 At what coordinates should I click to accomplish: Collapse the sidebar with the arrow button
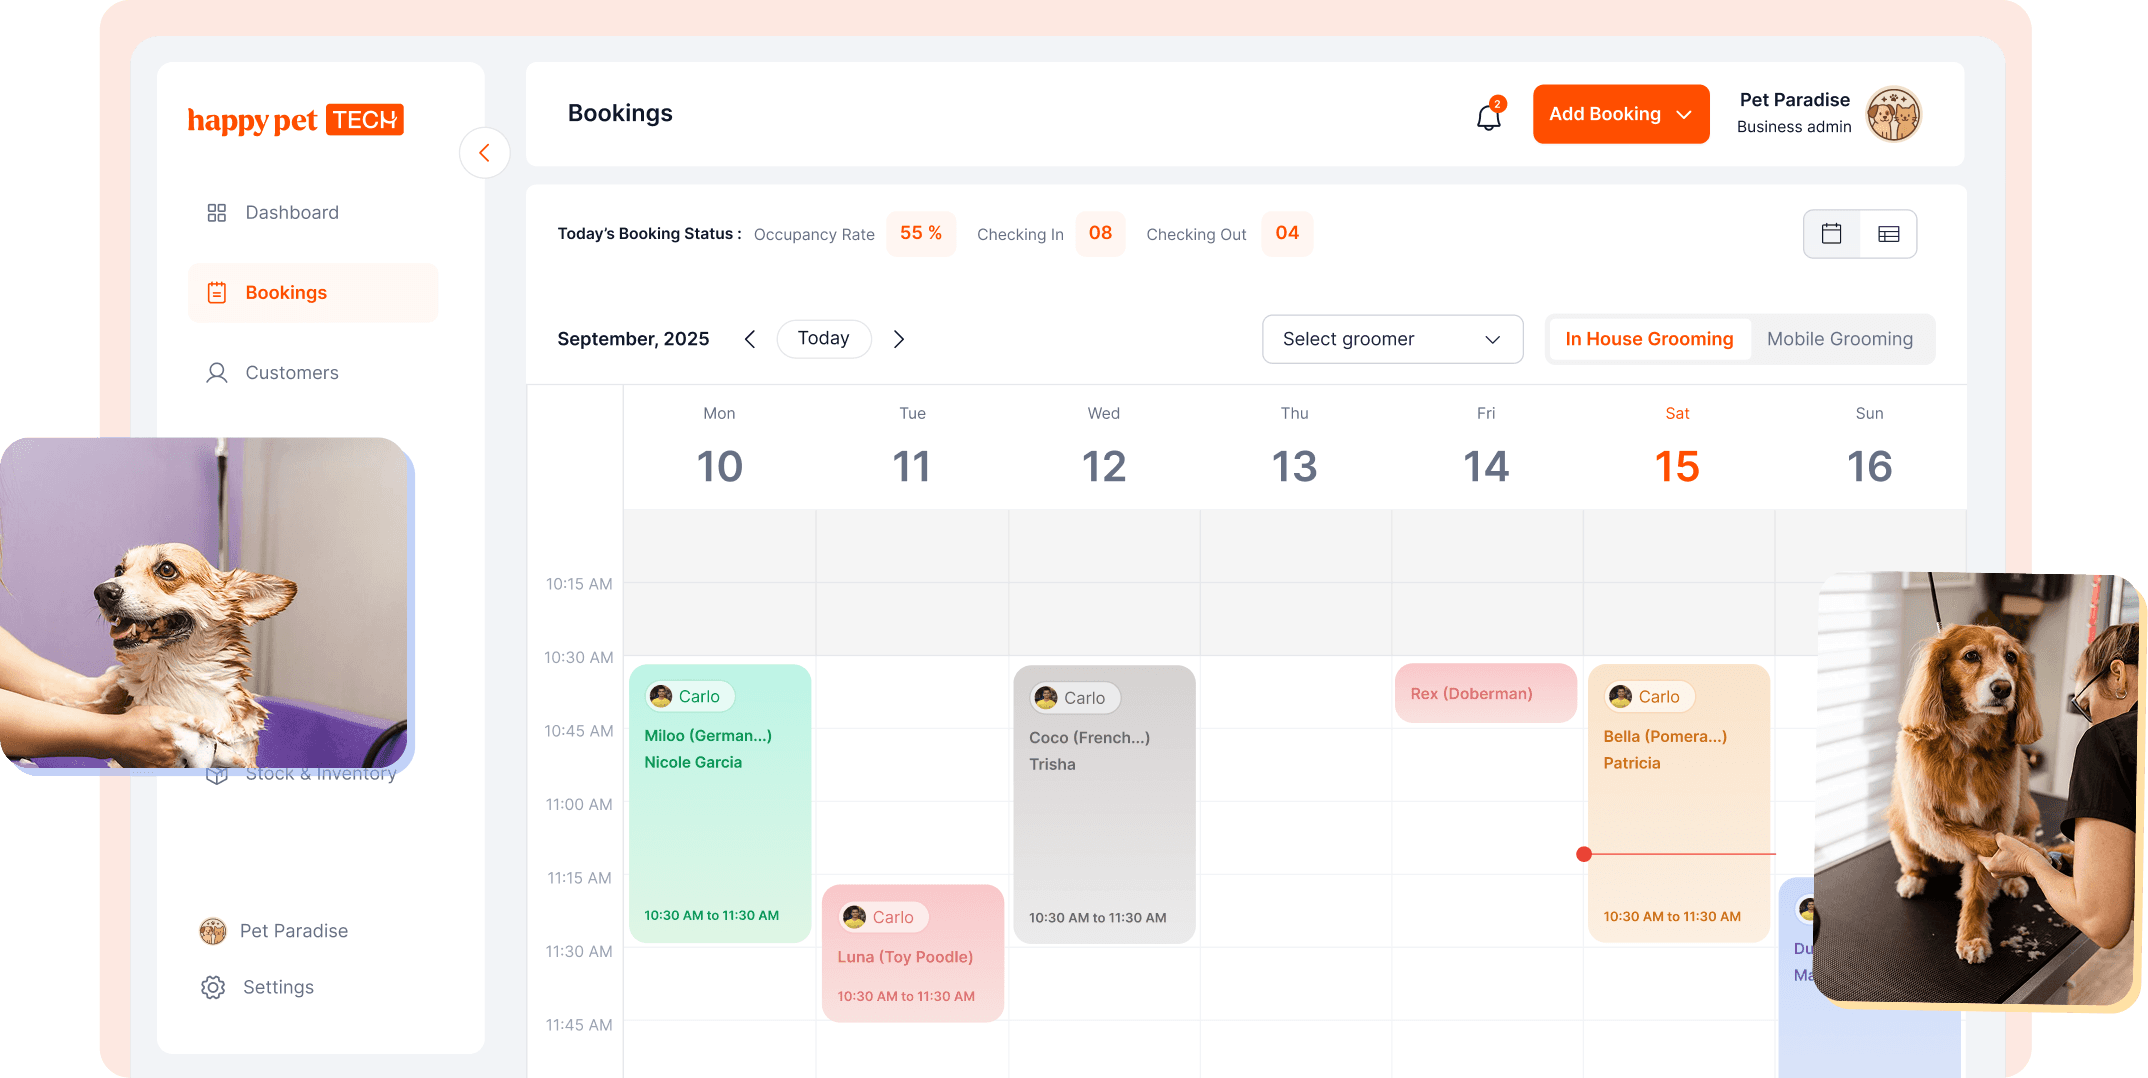(485, 153)
